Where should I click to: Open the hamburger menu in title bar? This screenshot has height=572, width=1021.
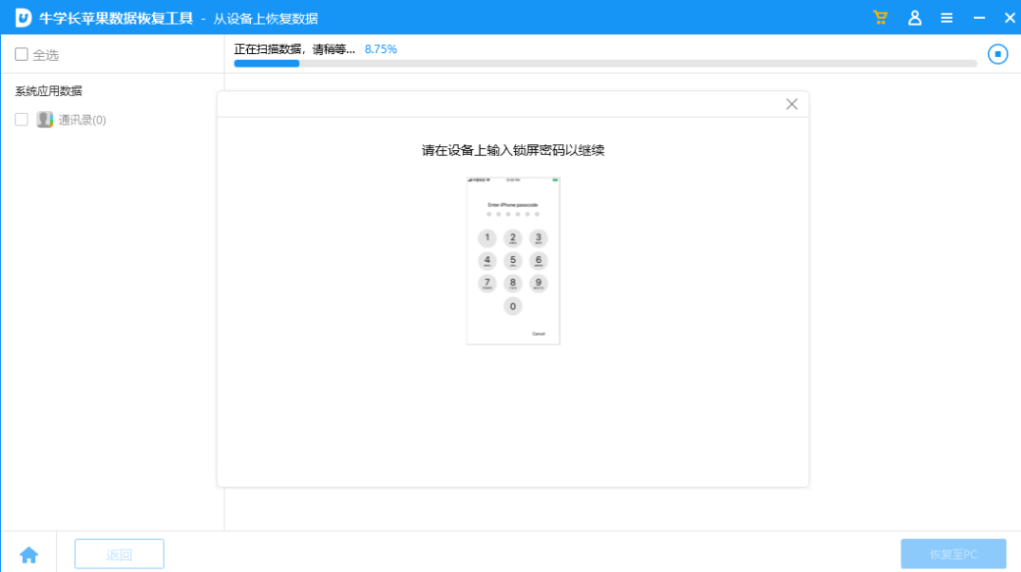(947, 18)
